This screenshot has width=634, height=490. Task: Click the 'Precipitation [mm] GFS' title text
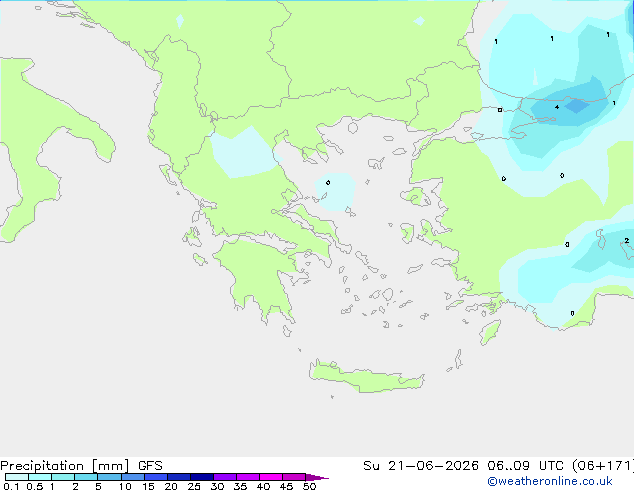tap(81, 466)
